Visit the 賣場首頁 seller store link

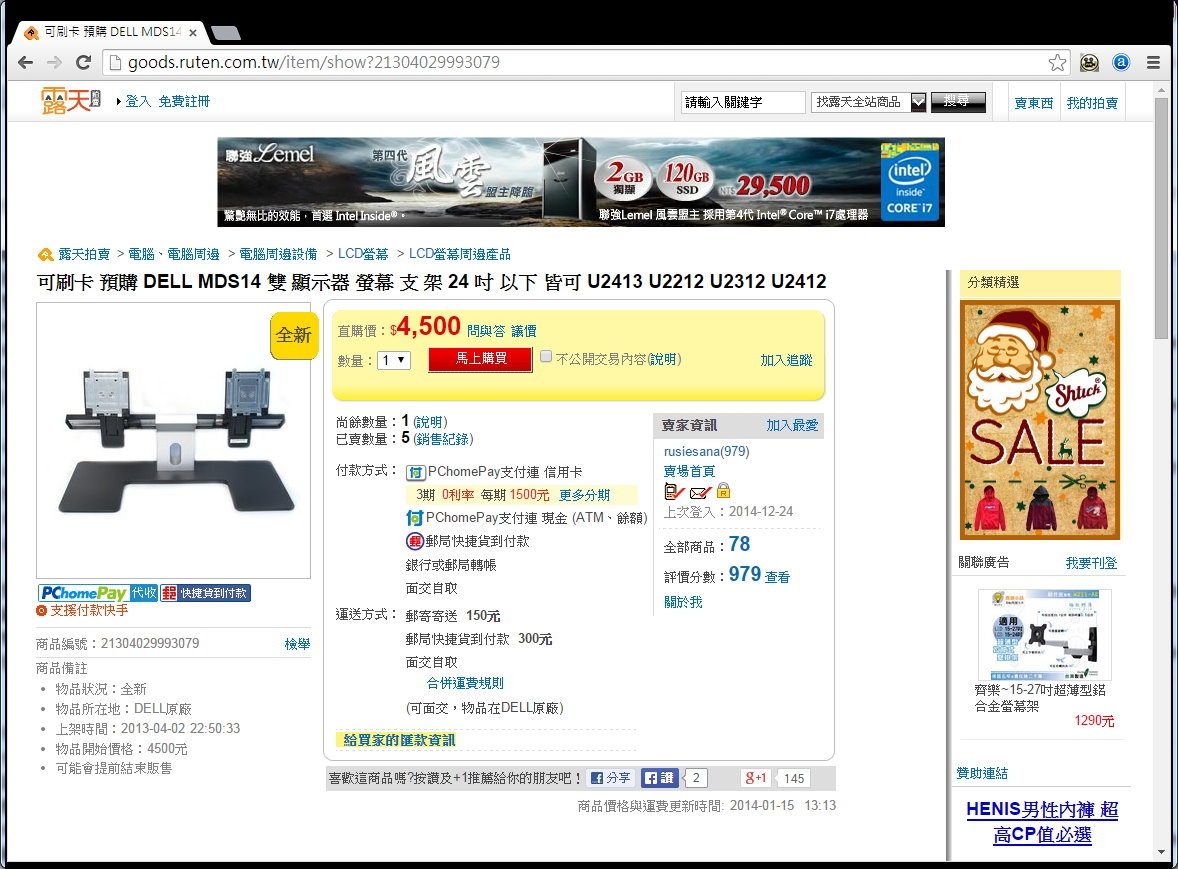pyautogui.click(x=690, y=471)
